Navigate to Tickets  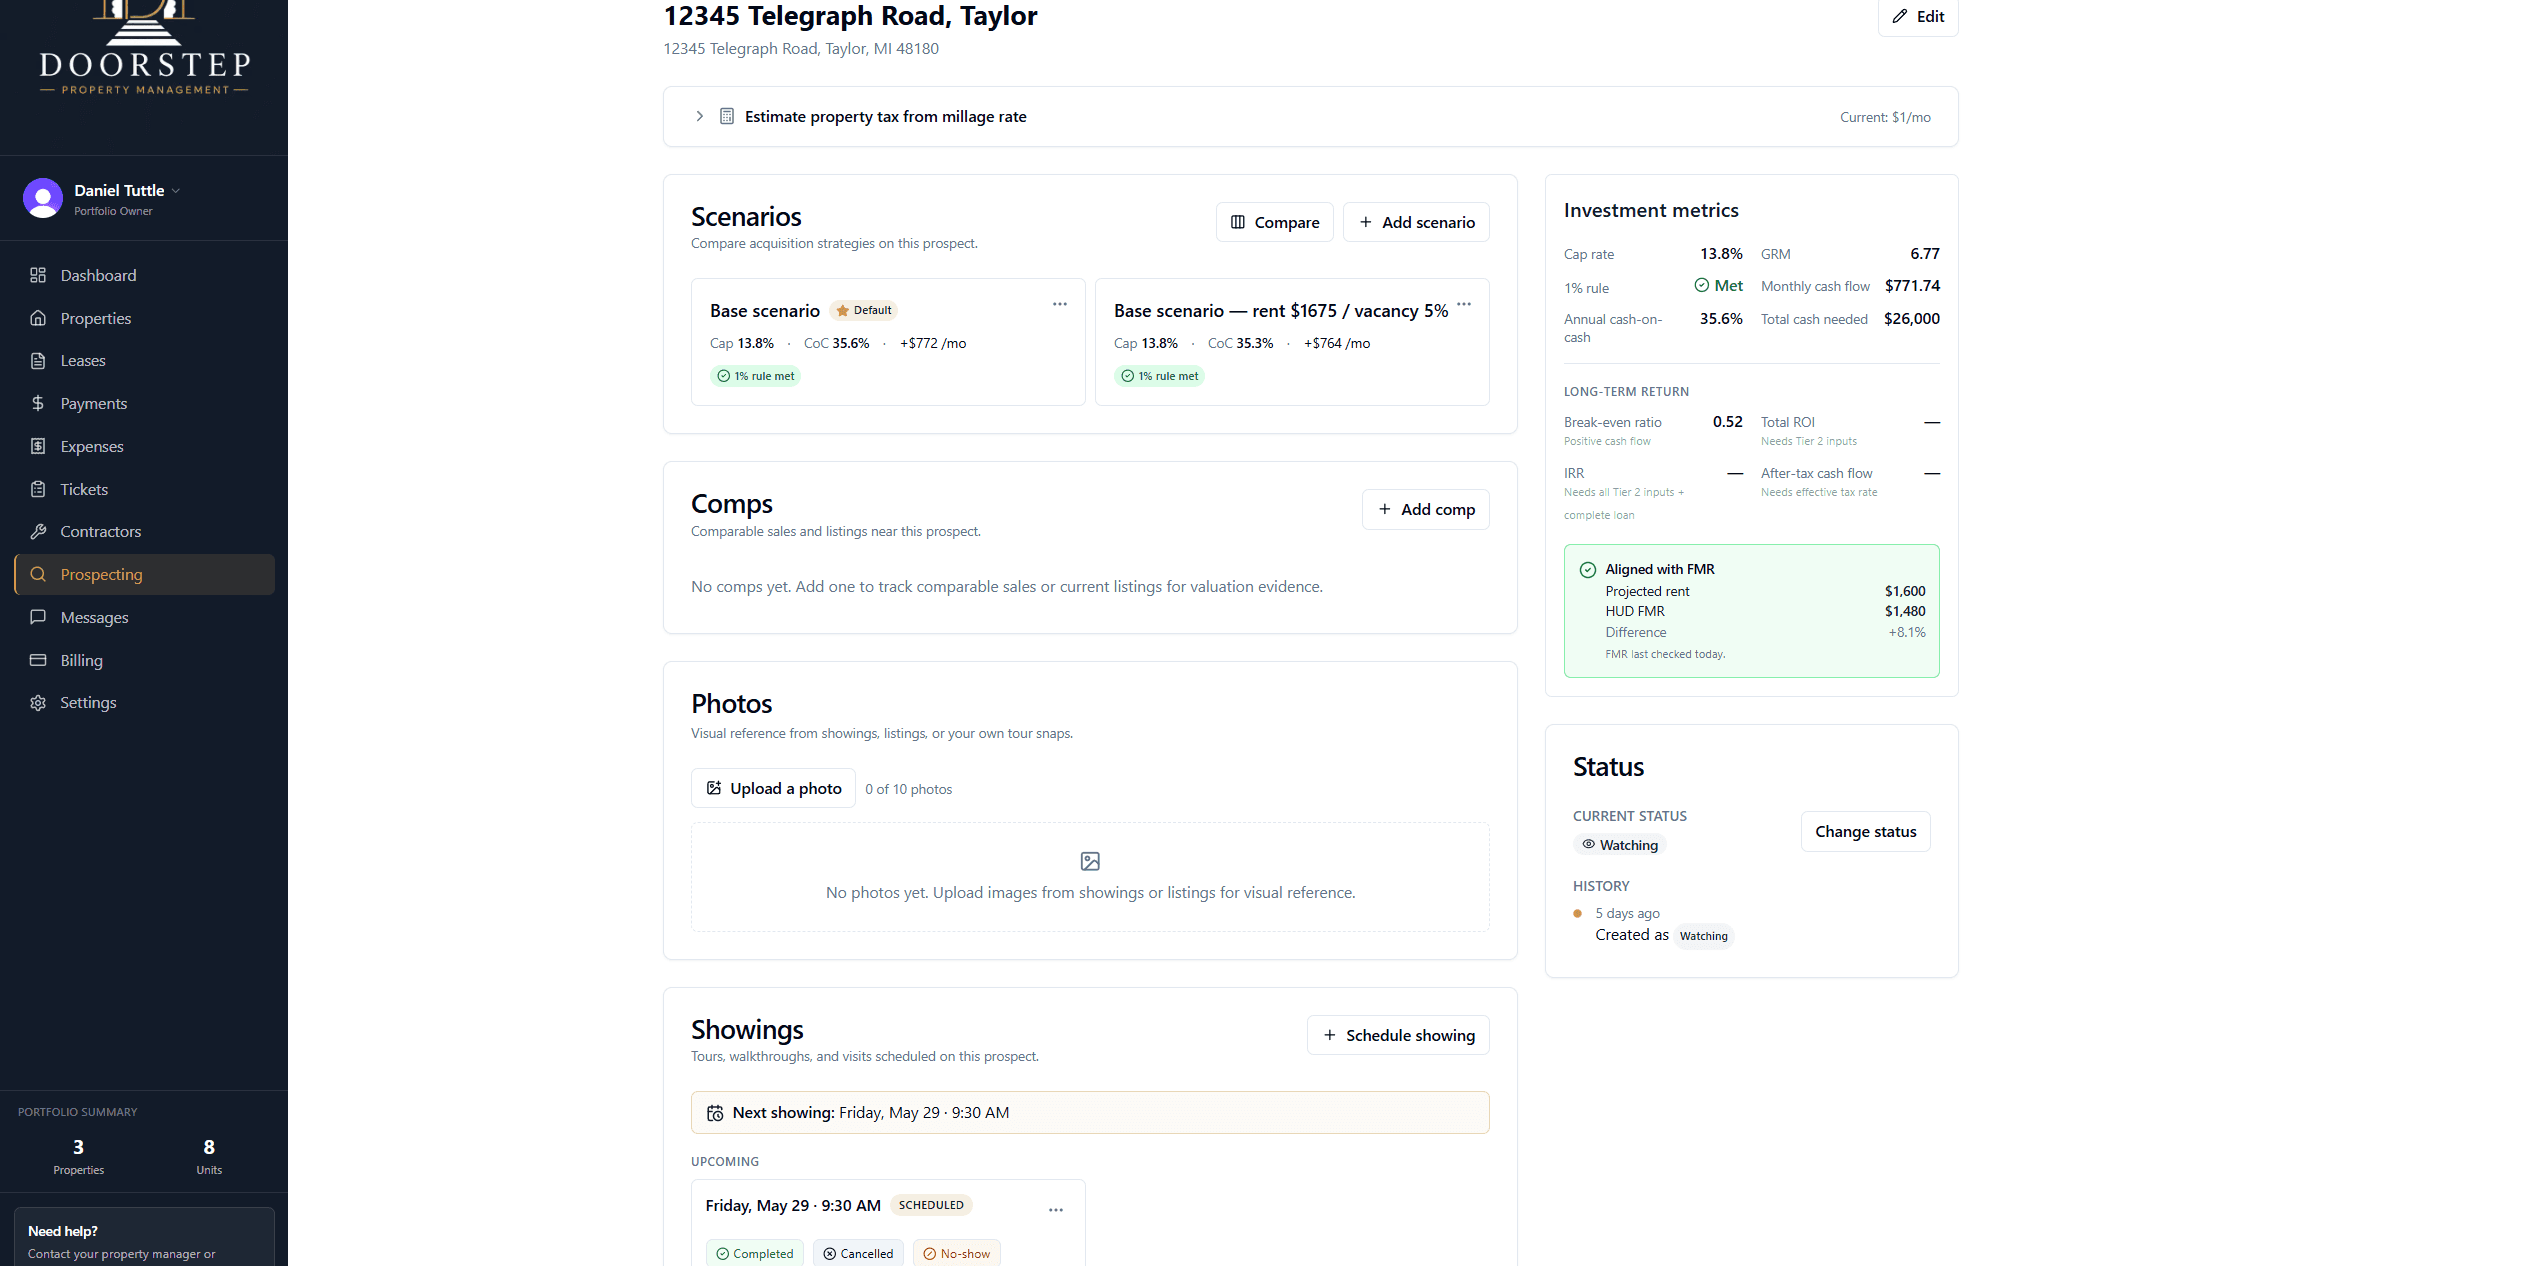144,489
